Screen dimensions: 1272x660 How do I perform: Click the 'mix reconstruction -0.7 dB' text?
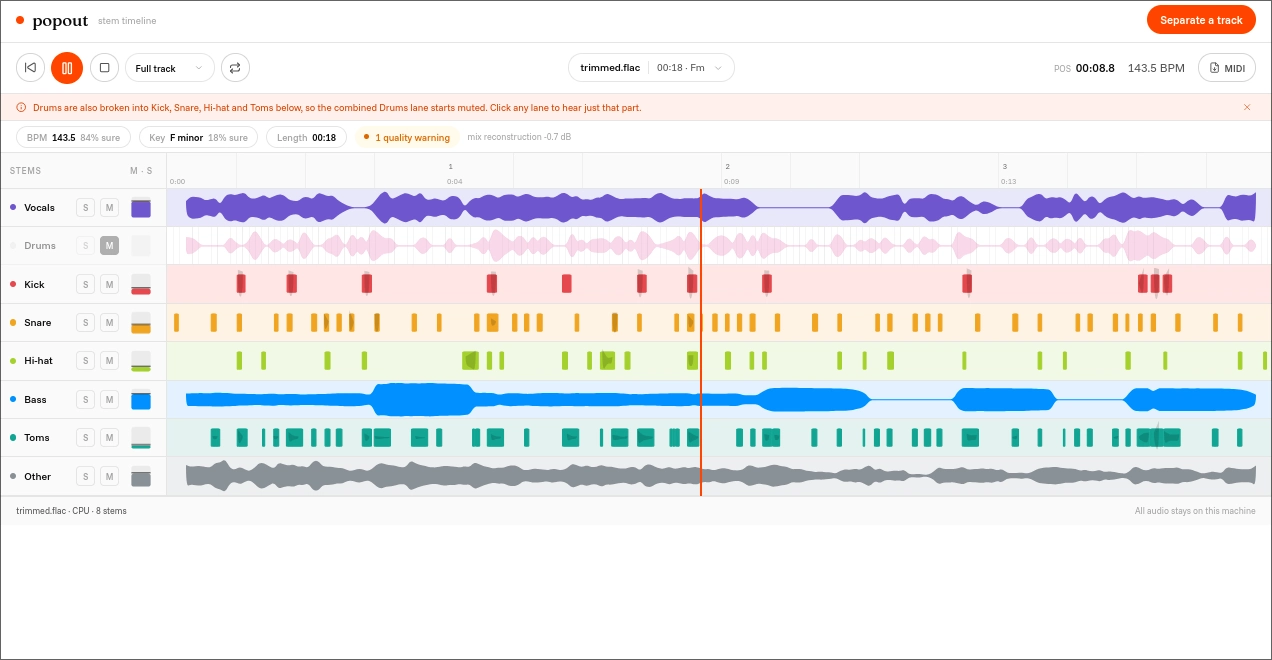pyautogui.click(x=519, y=137)
